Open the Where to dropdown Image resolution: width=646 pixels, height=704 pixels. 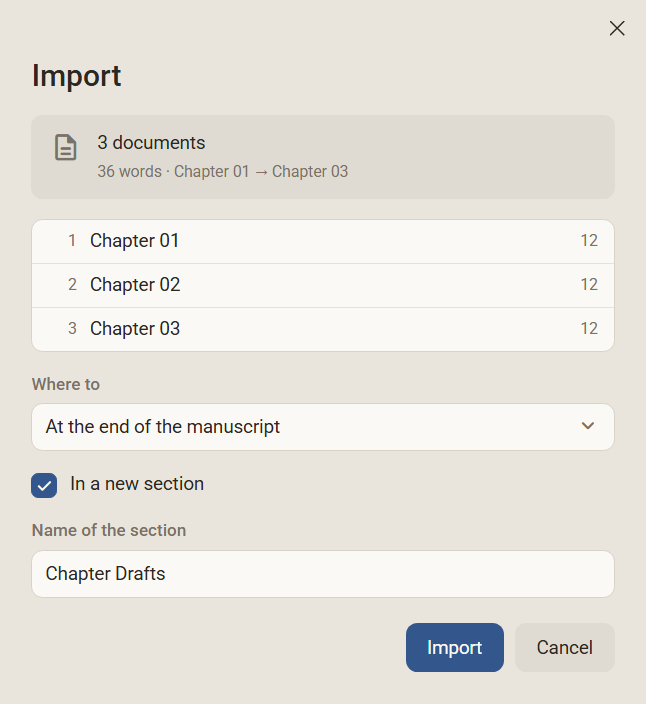(323, 427)
